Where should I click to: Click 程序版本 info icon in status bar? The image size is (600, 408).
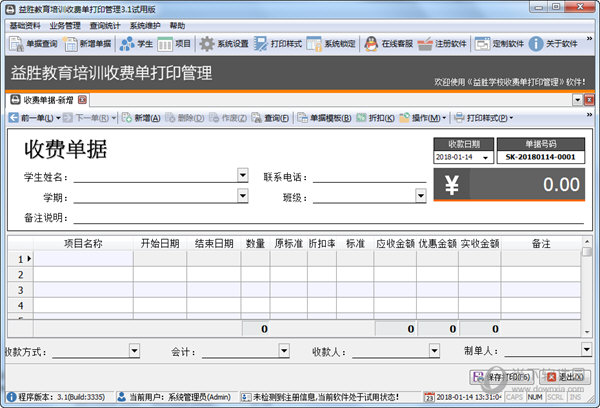[x=11, y=397]
